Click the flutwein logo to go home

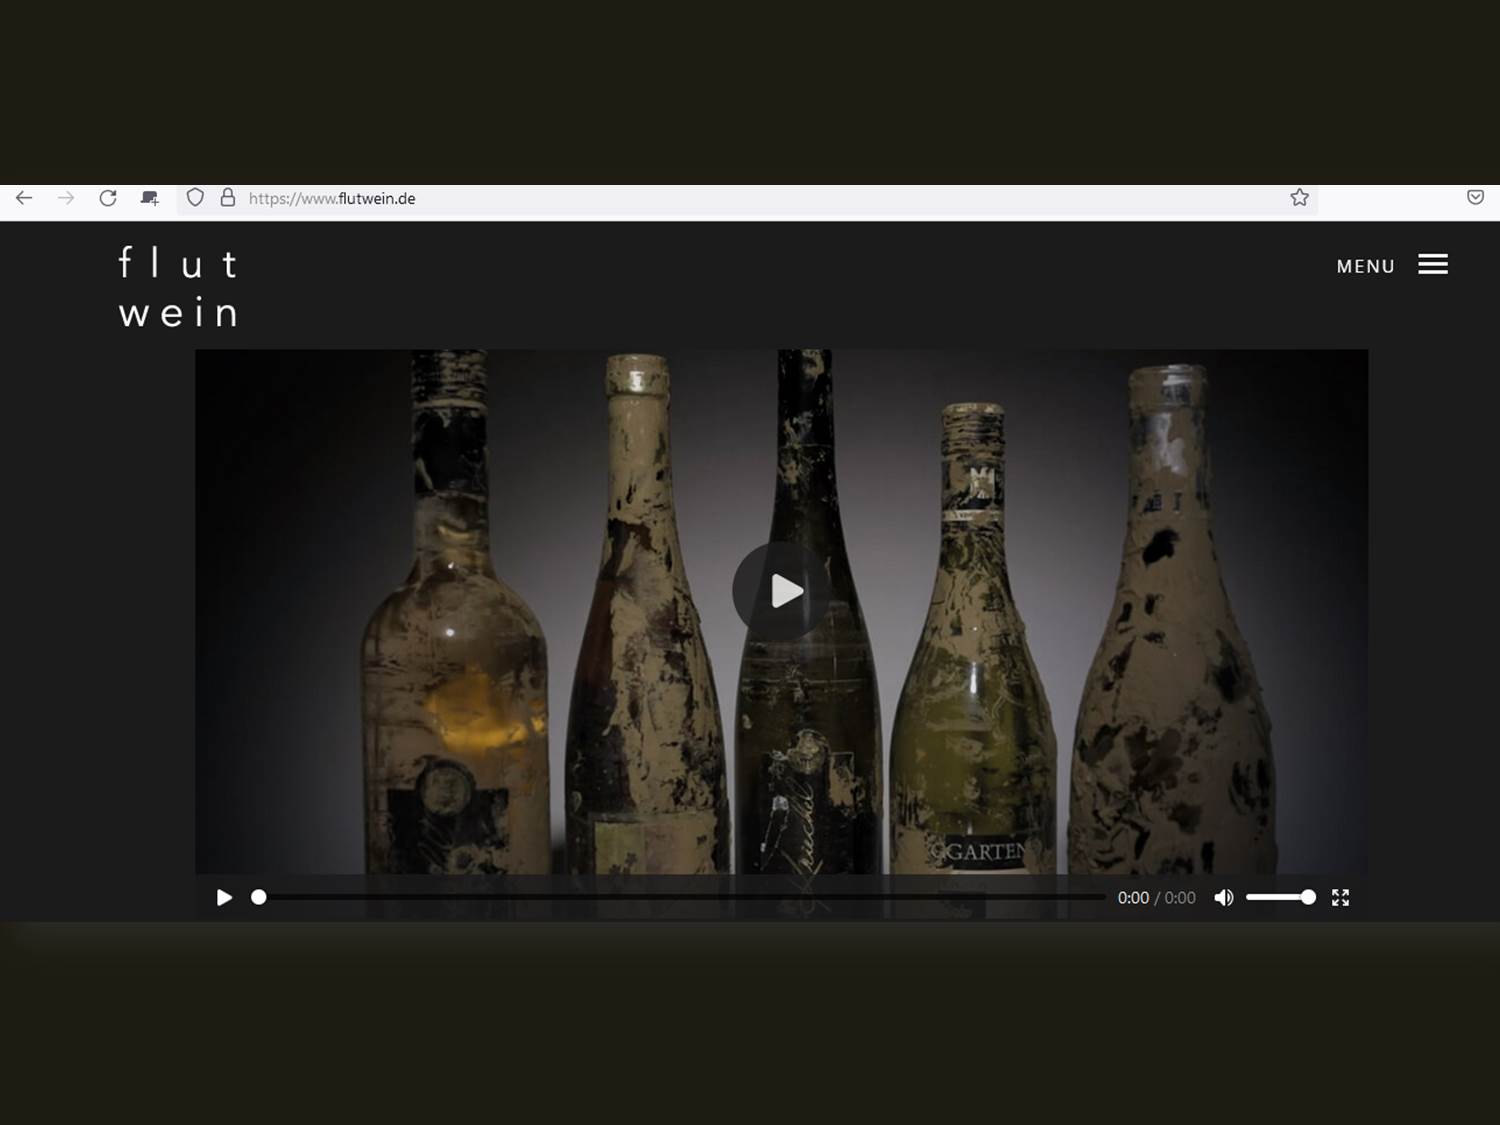177,288
